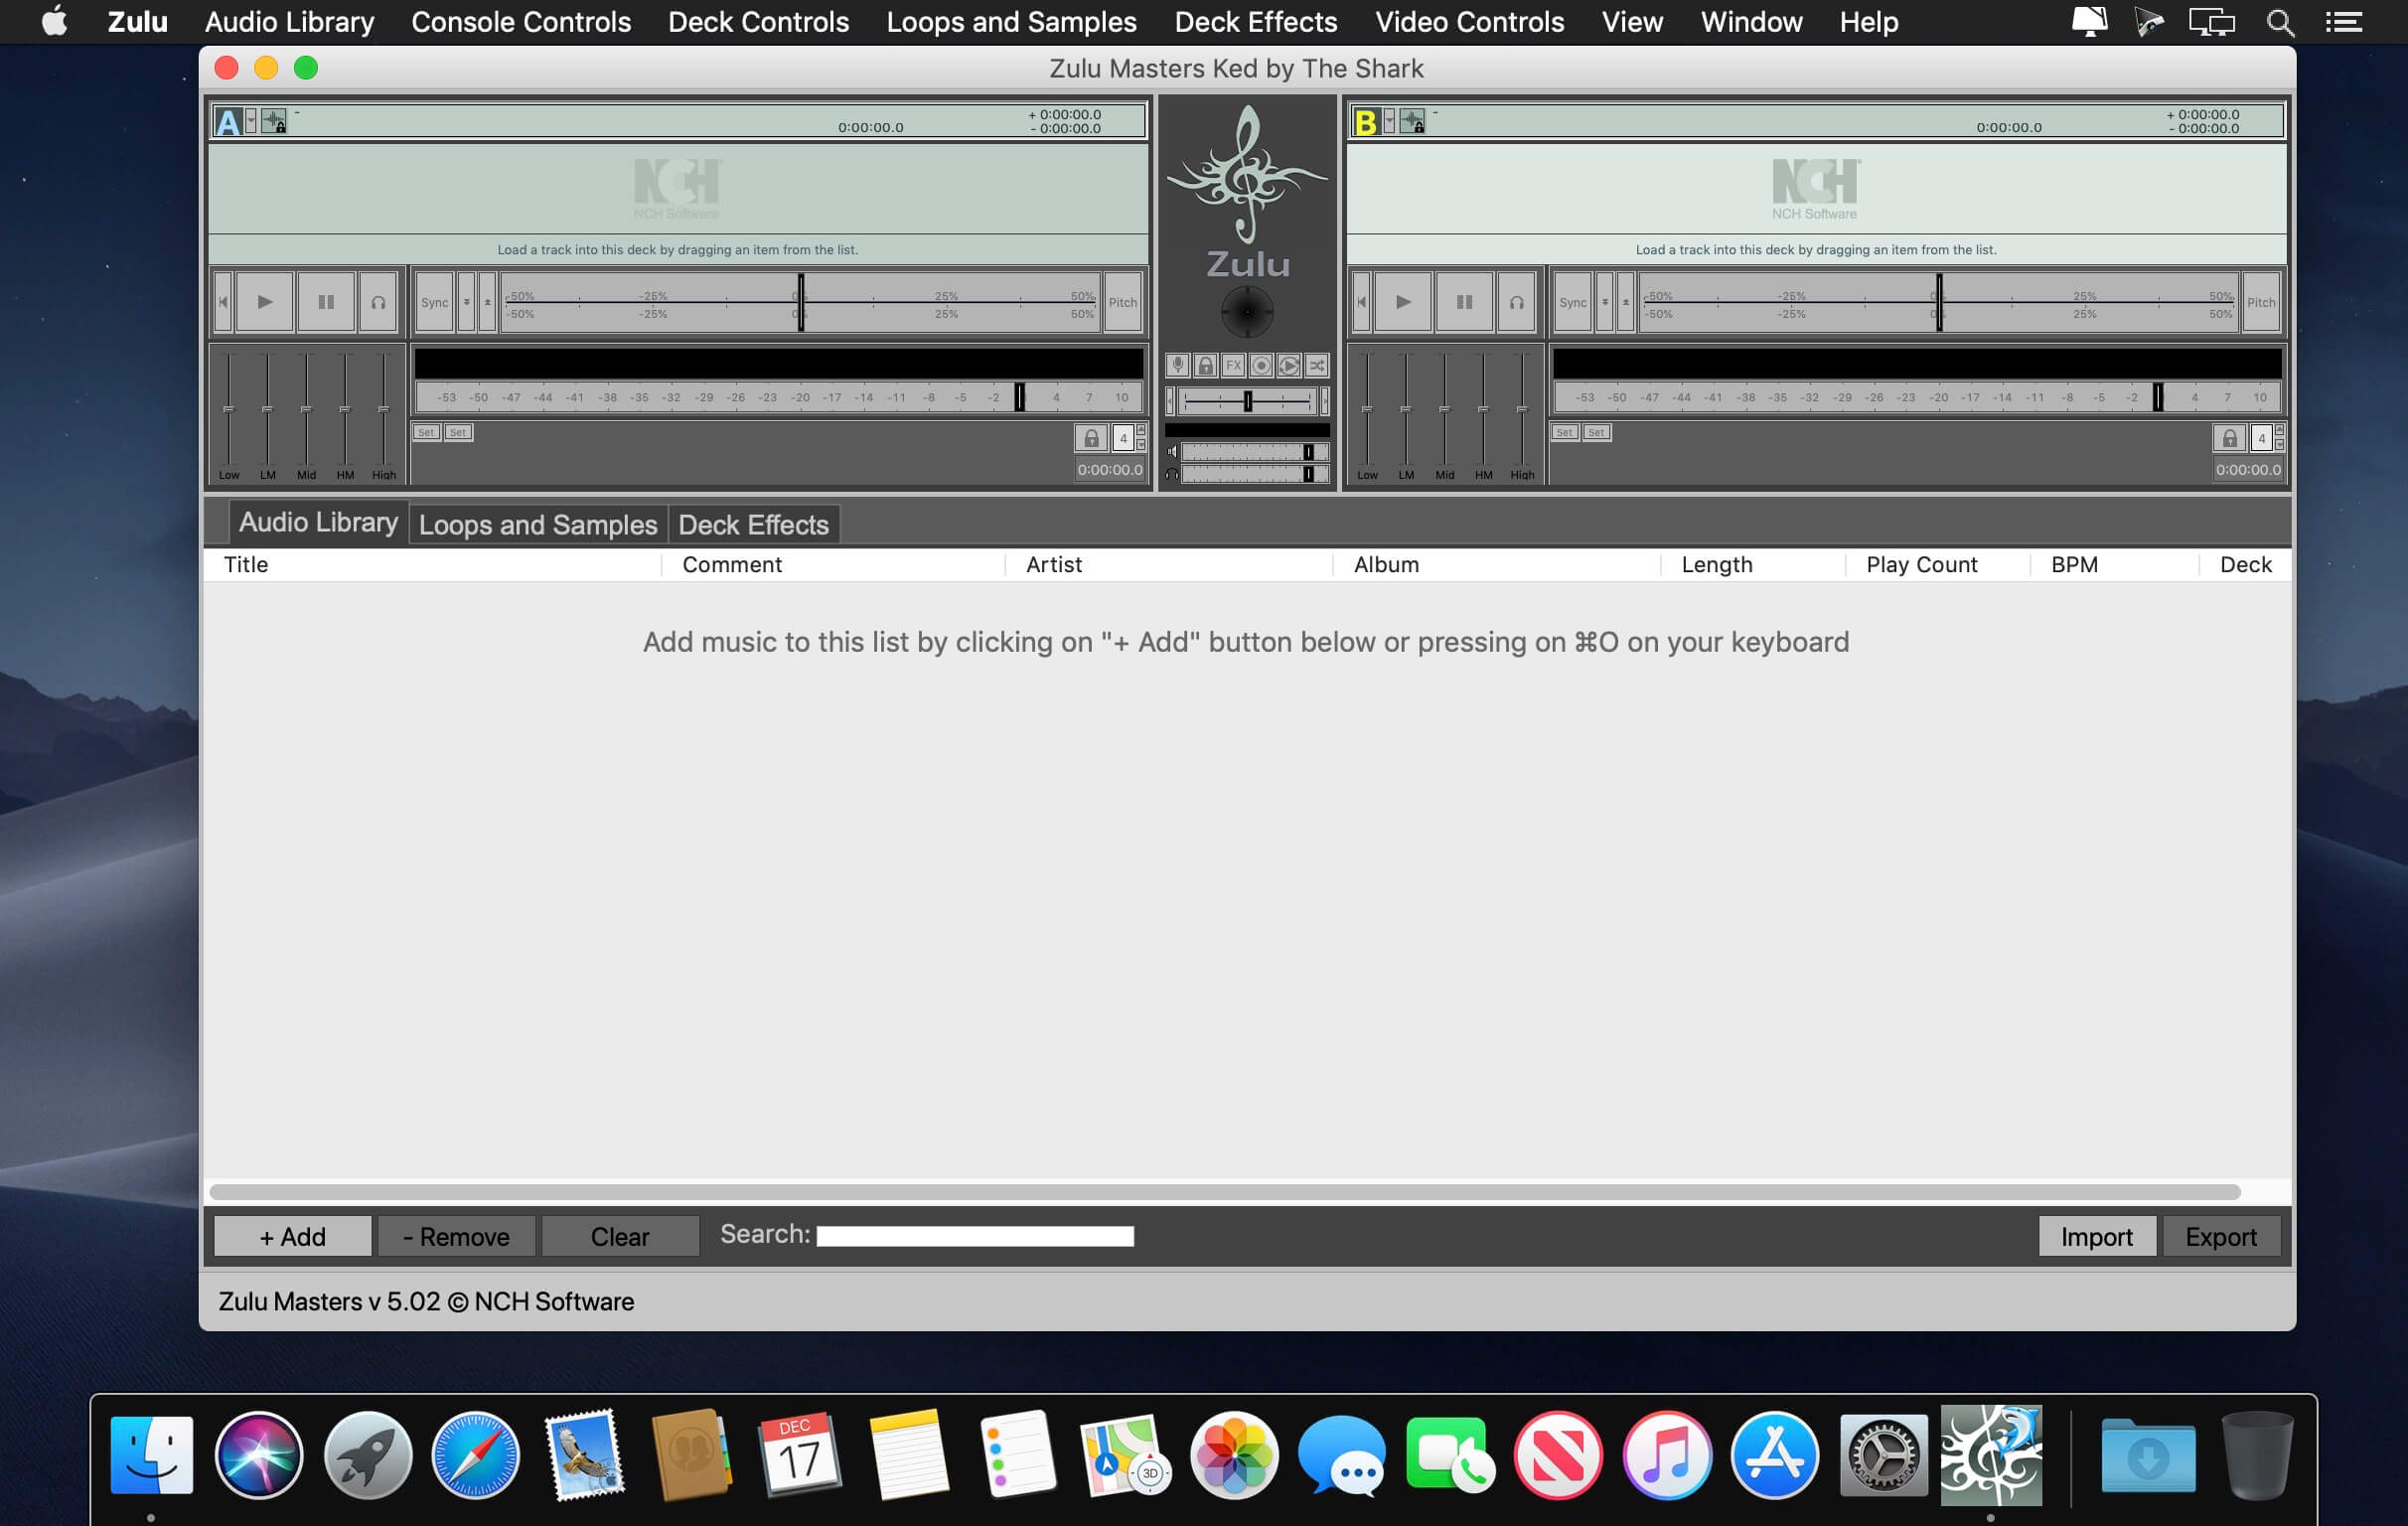Image resolution: width=2408 pixels, height=1526 pixels.
Task: Click the record button in center console
Action: [1261, 365]
